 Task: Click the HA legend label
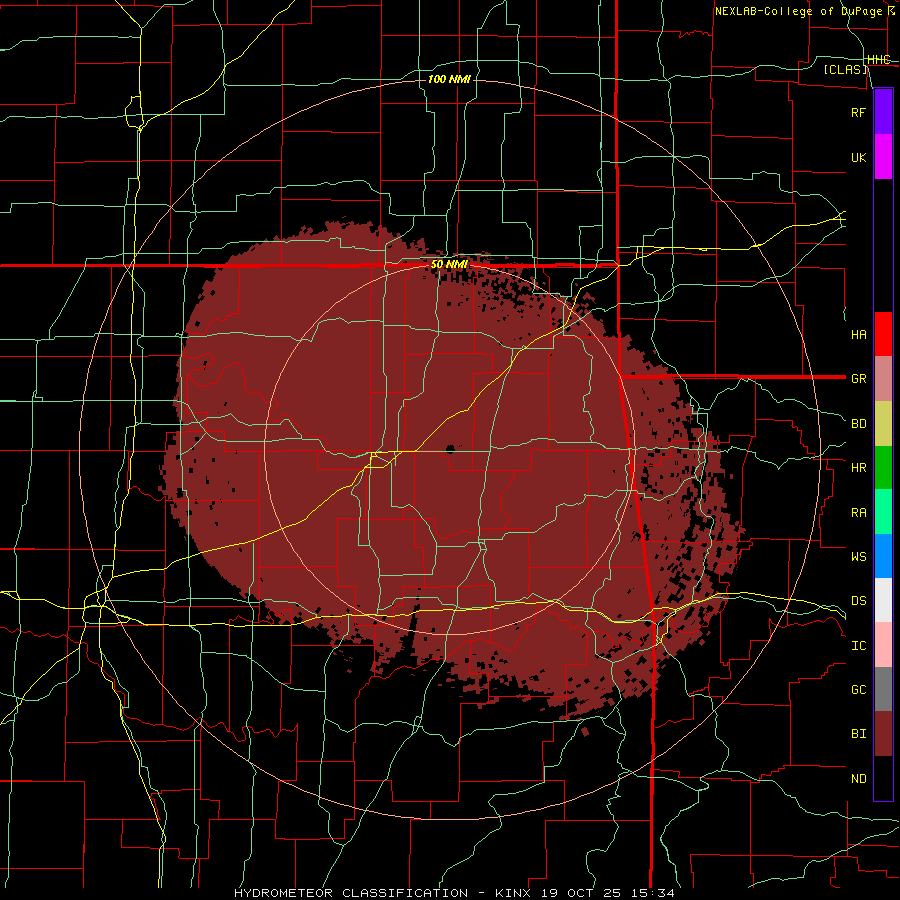pos(858,334)
